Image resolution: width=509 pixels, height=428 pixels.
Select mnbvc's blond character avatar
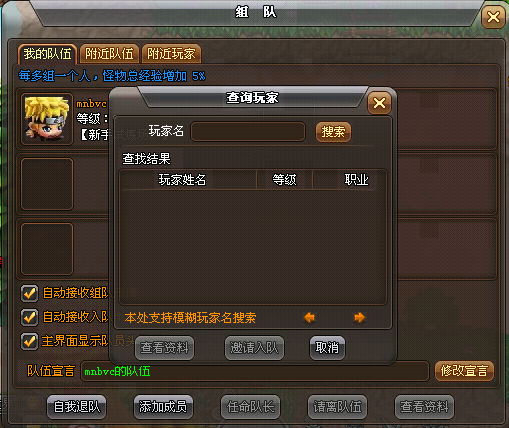(47, 119)
